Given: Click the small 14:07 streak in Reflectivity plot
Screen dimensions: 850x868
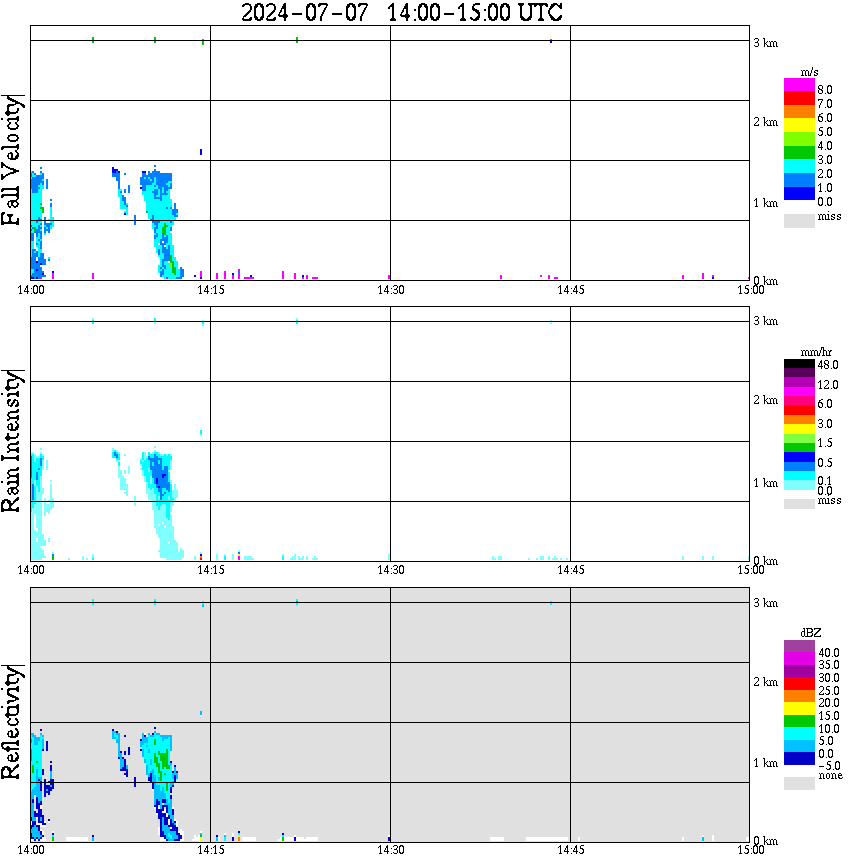Looking at the screenshot, I should click(x=121, y=753).
